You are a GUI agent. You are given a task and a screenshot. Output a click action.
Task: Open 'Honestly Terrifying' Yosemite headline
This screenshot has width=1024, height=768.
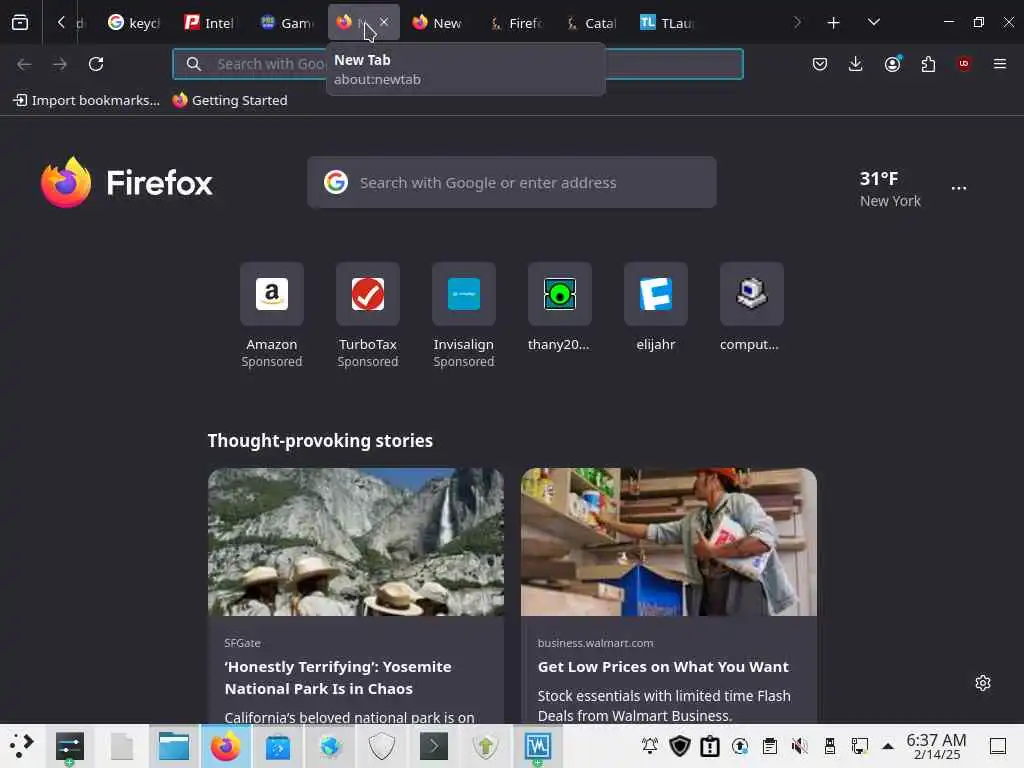338,678
